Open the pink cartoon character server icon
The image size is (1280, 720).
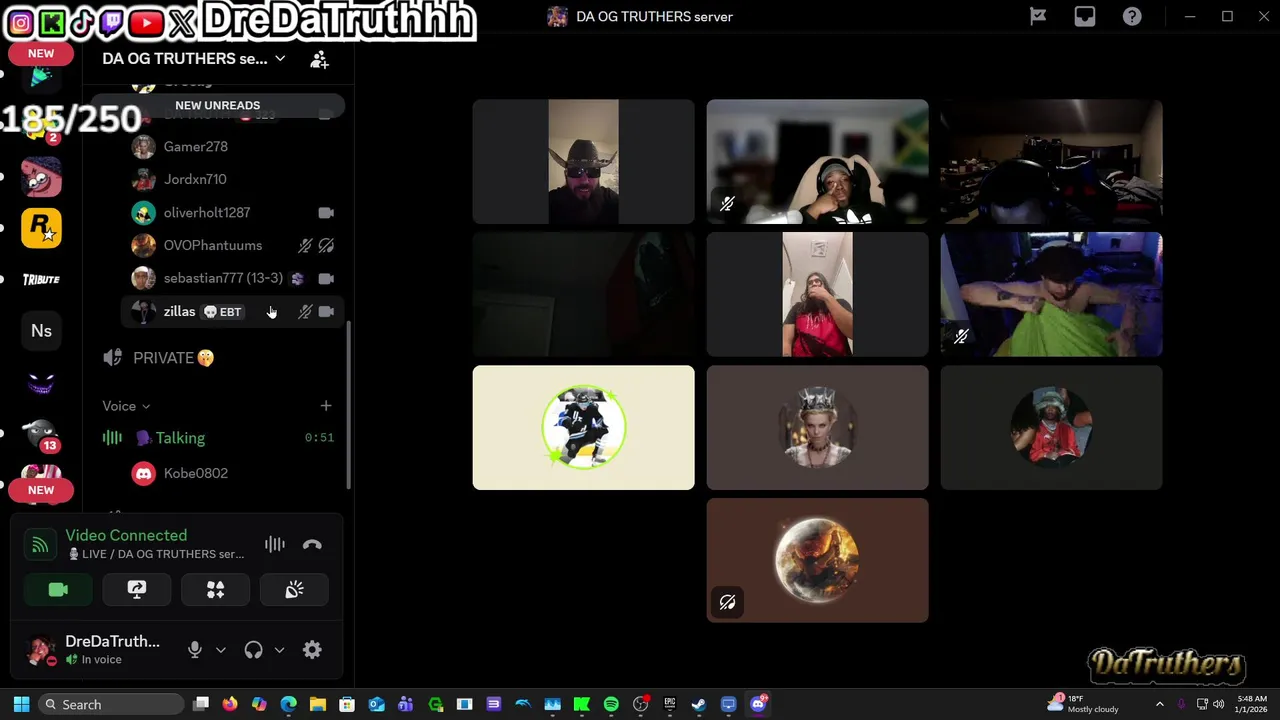click(41, 177)
